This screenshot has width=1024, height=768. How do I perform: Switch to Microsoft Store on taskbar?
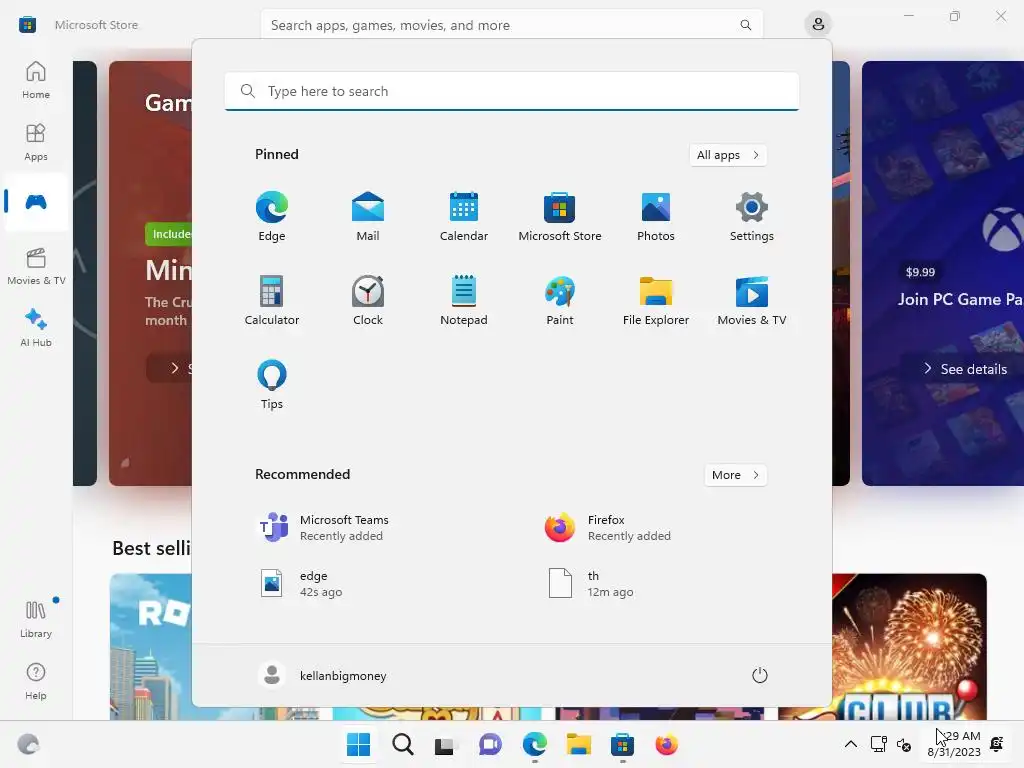622,744
